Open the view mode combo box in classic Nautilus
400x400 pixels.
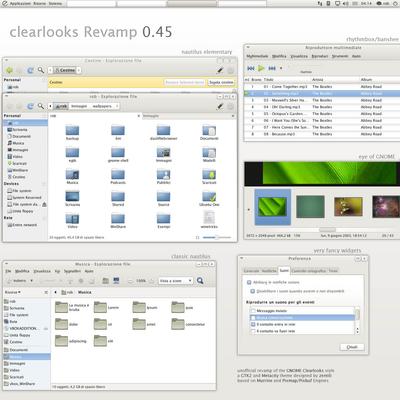(176, 281)
